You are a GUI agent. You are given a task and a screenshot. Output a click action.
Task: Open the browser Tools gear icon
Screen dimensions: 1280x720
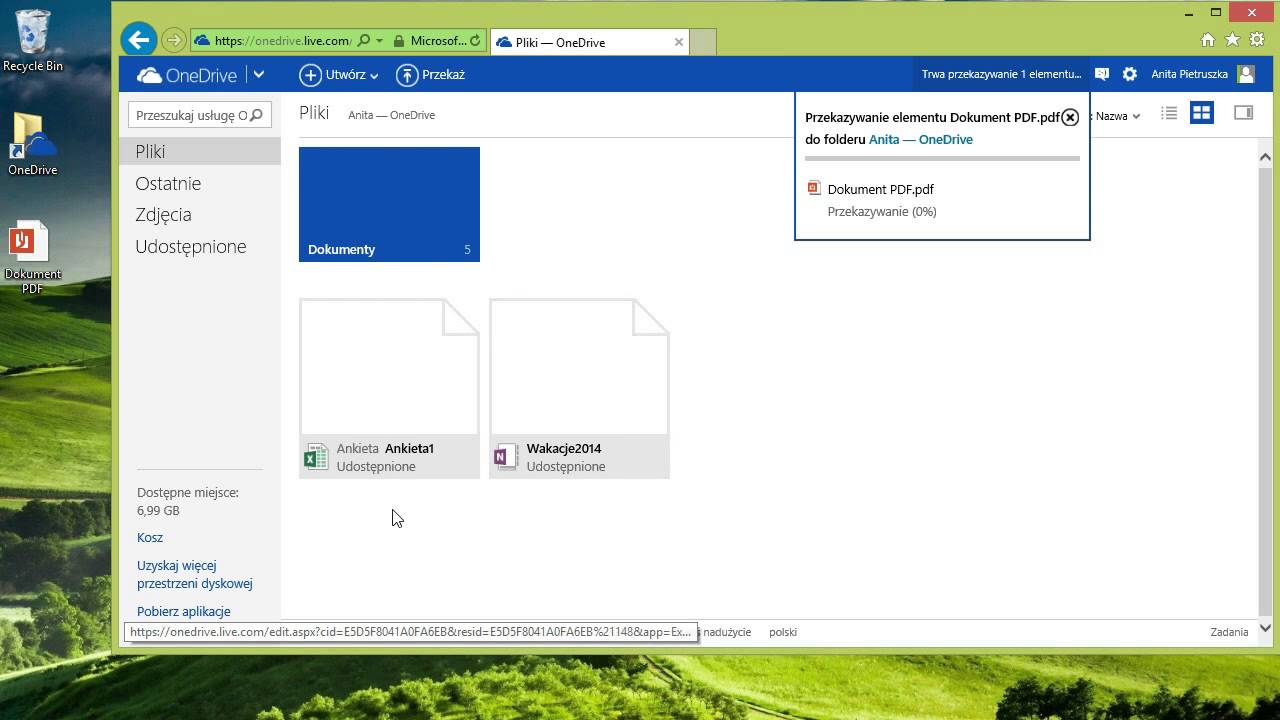click(1258, 40)
